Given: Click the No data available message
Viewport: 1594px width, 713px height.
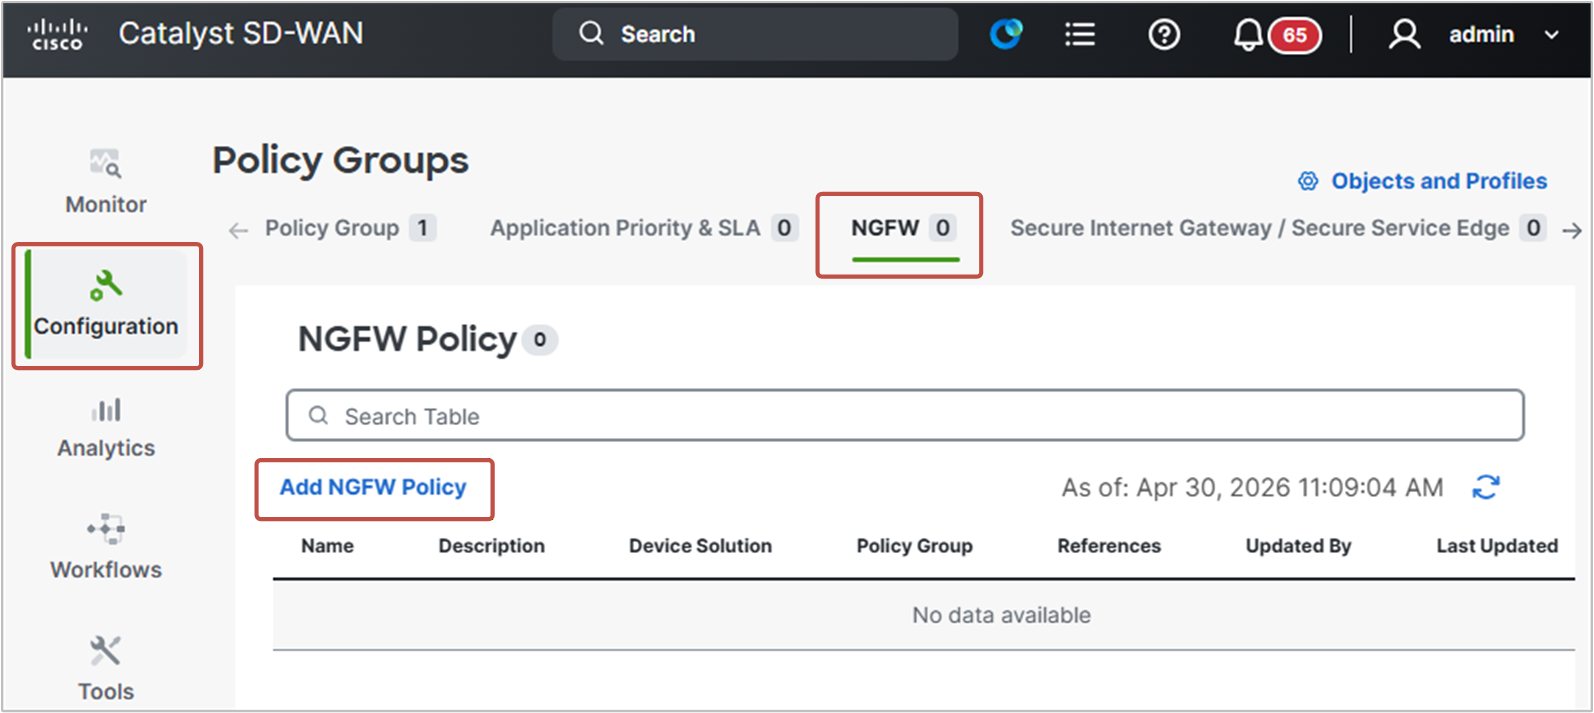Looking at the screenshot, I should 1001,615.
